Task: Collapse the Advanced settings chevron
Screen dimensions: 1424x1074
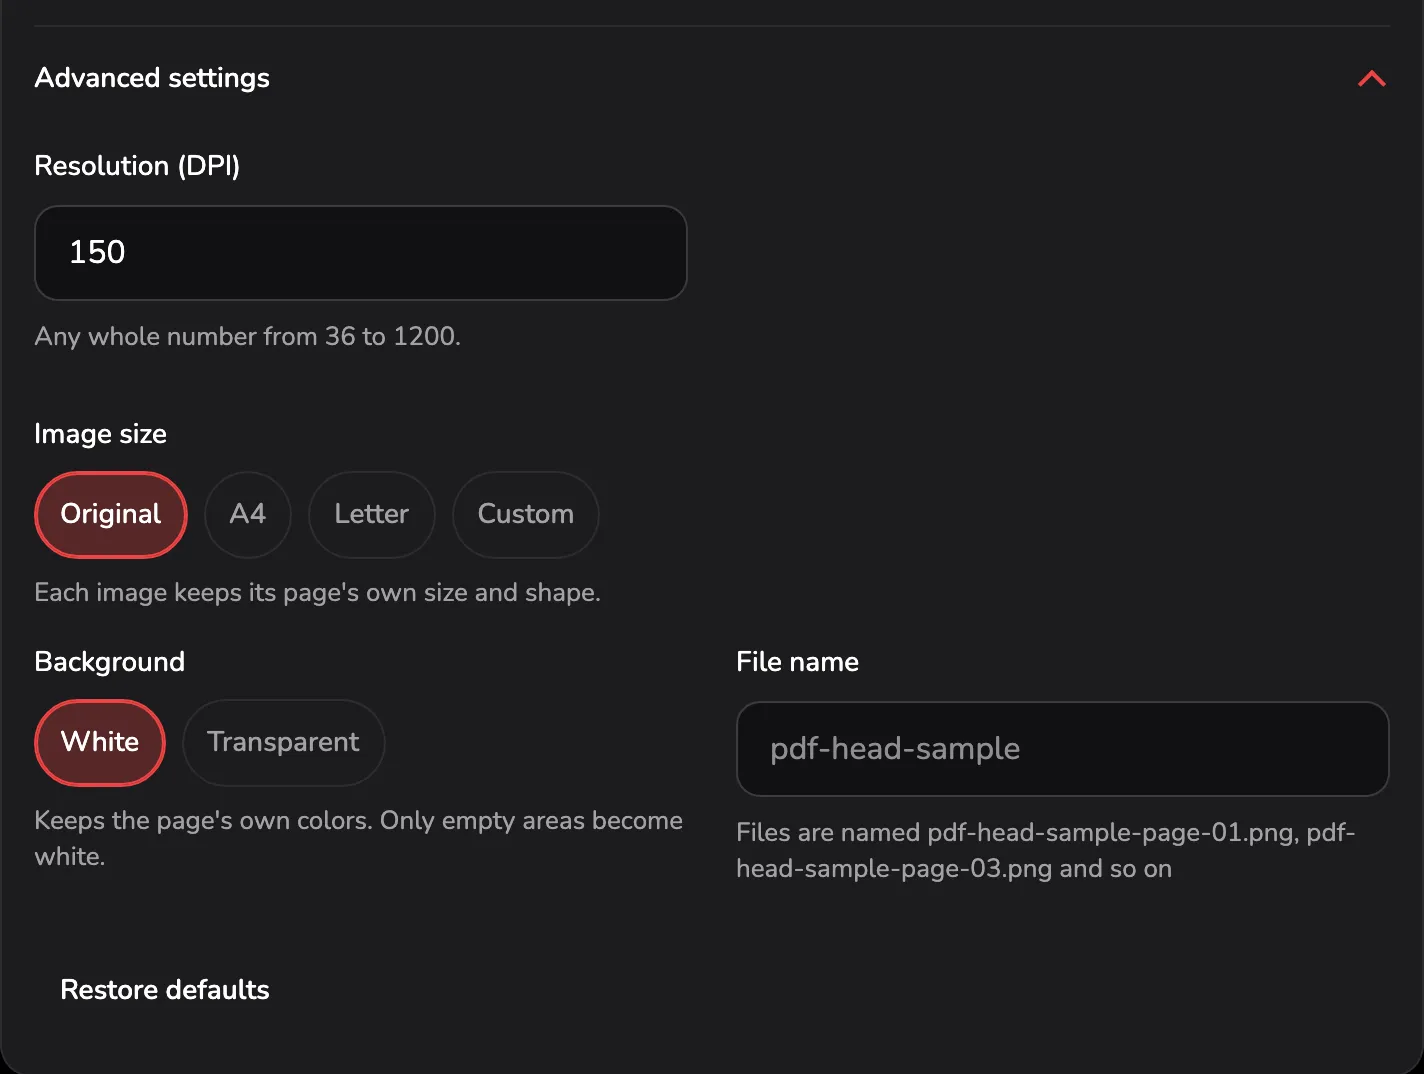Action: point(1372,78)
